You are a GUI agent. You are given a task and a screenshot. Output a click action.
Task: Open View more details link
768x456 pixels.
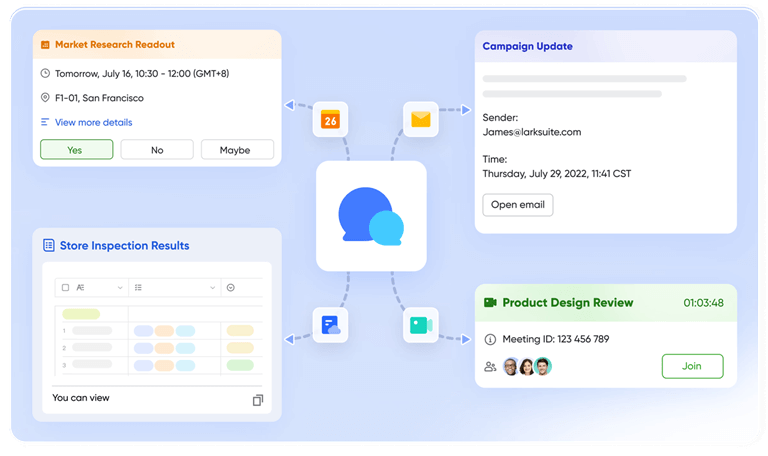94,122
